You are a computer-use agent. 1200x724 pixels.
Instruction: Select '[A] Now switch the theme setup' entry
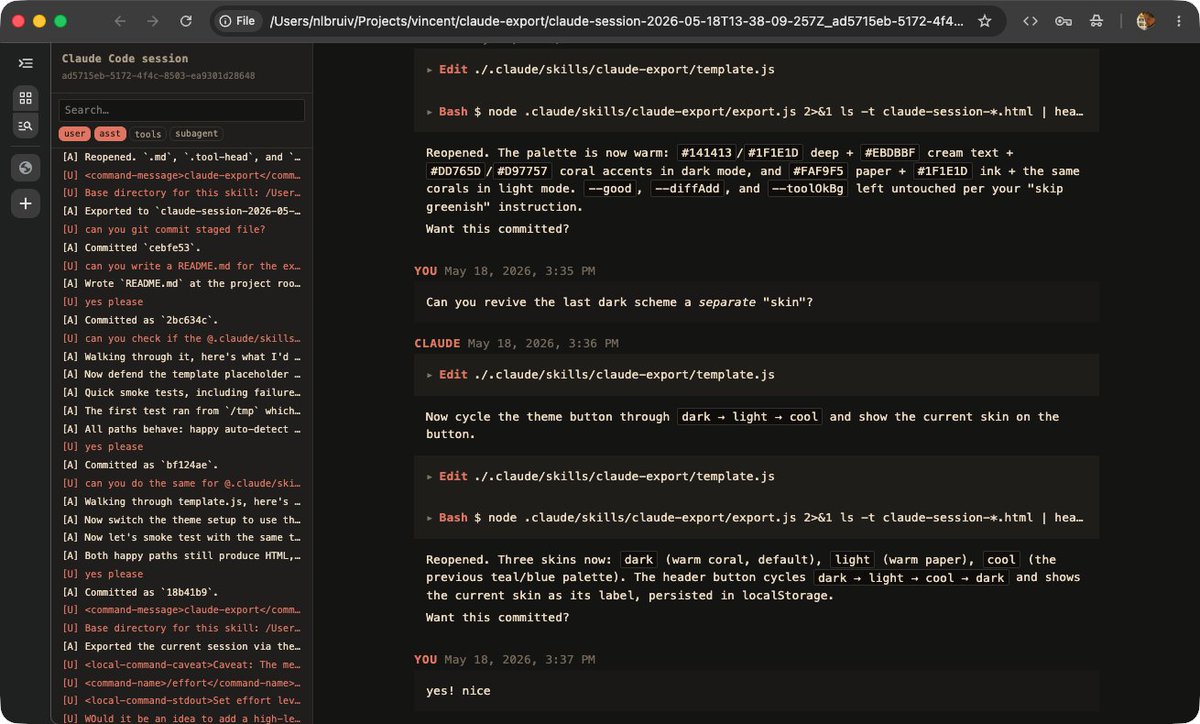point(182,519)
